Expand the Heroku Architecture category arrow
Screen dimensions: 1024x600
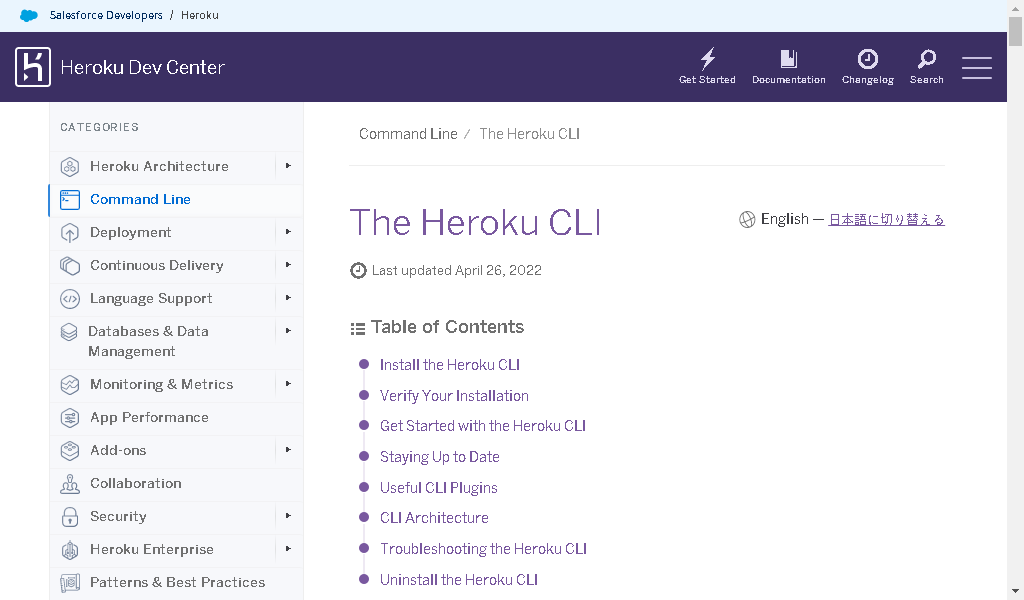pos(288,166)
